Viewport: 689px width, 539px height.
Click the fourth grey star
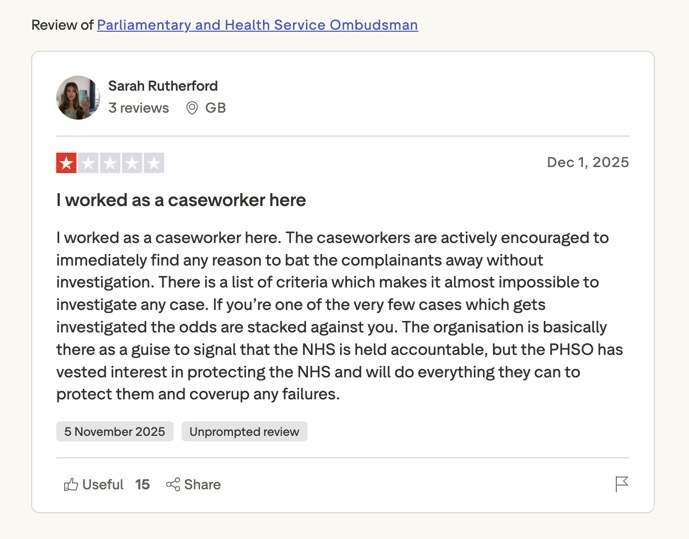pos(132,163)
